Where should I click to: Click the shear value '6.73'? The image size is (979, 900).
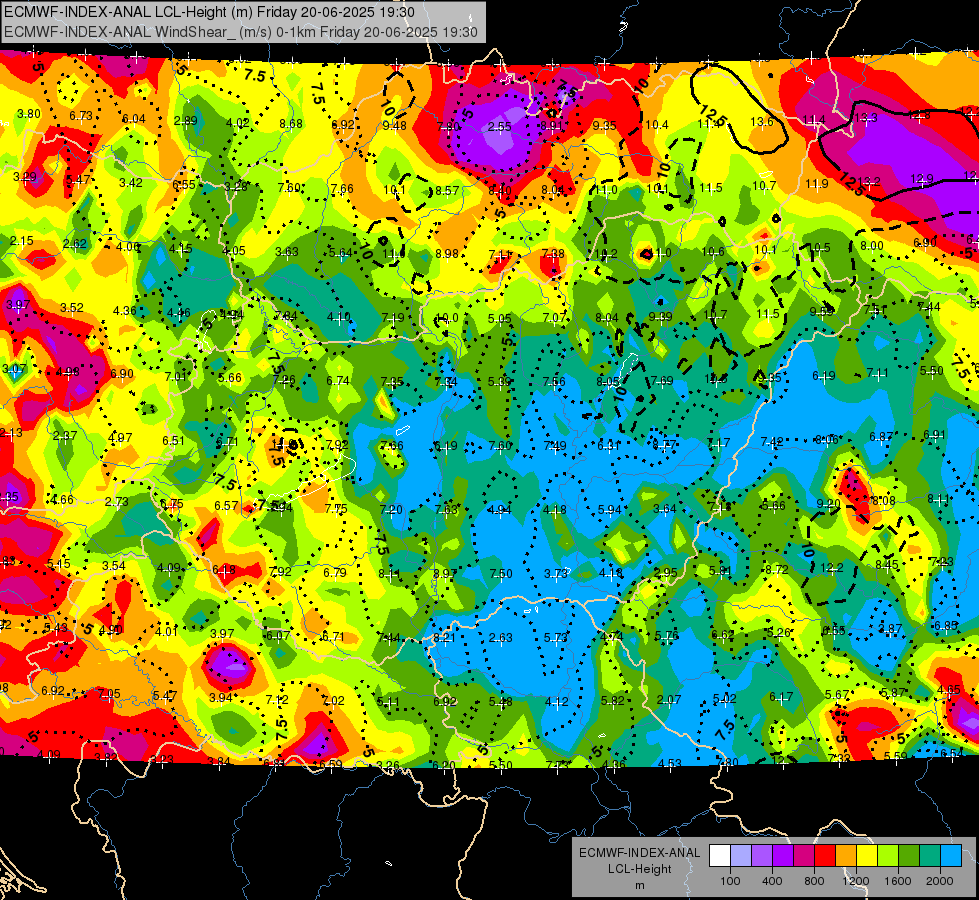(81, 116)
